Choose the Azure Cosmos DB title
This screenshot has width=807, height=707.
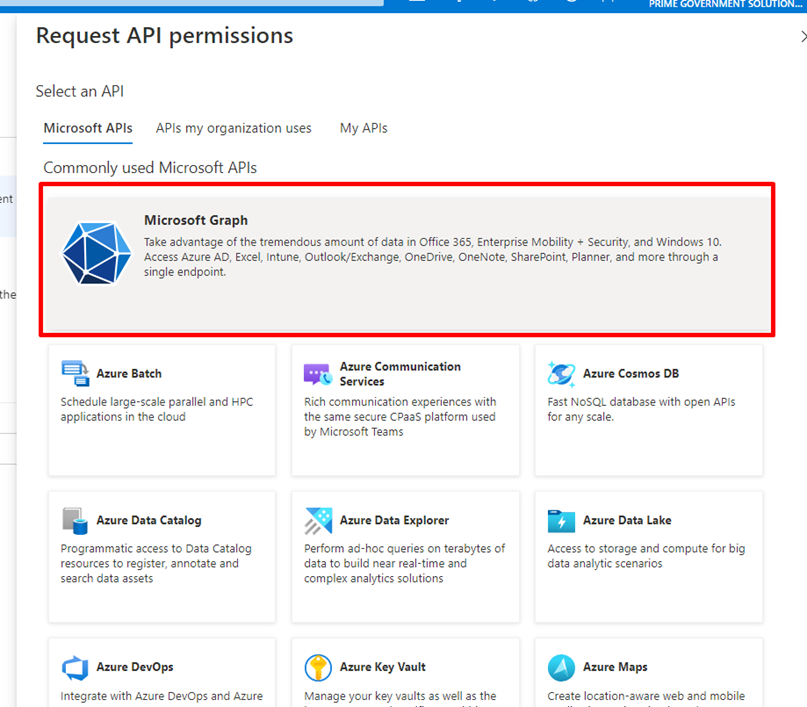631,374
